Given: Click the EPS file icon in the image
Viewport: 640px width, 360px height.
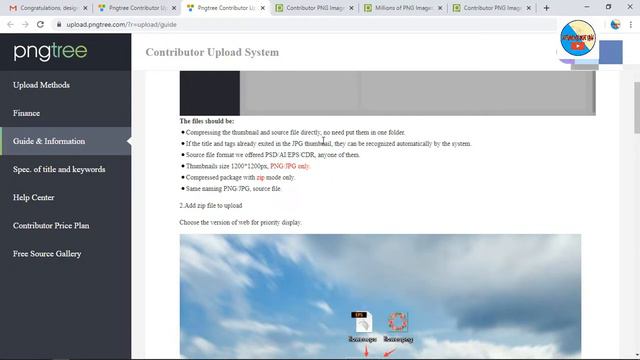Looking at the screenshot, I should (x=362, y=322).
